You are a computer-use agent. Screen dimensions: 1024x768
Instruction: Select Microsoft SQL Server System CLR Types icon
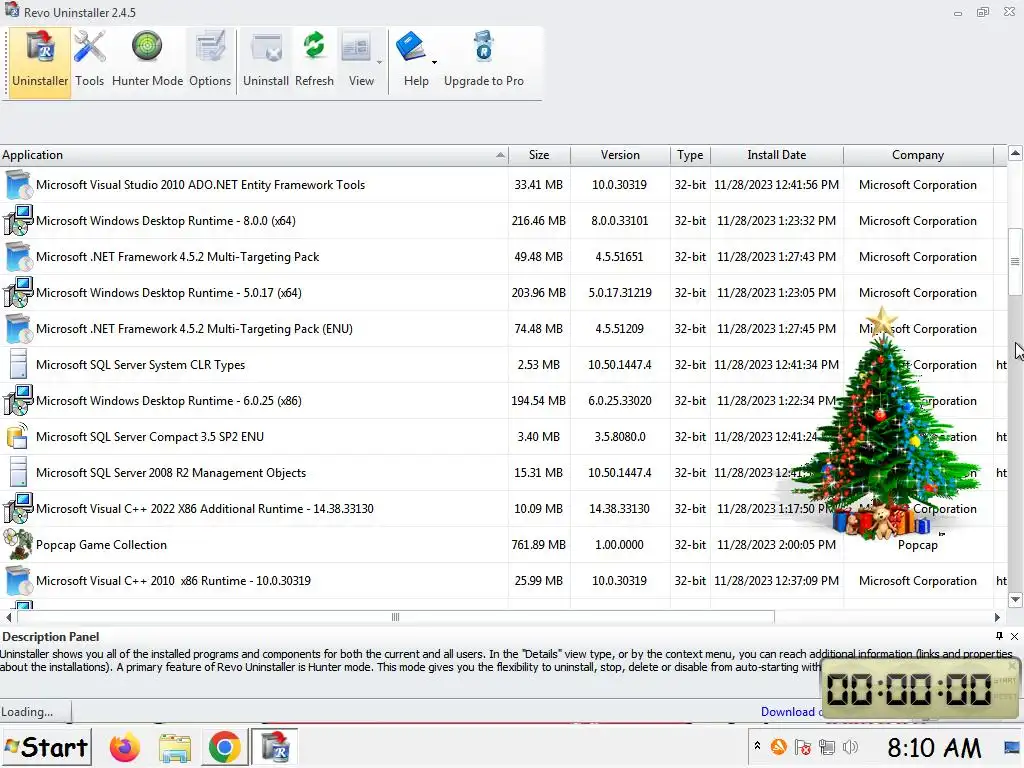click(x=18, y=364)
